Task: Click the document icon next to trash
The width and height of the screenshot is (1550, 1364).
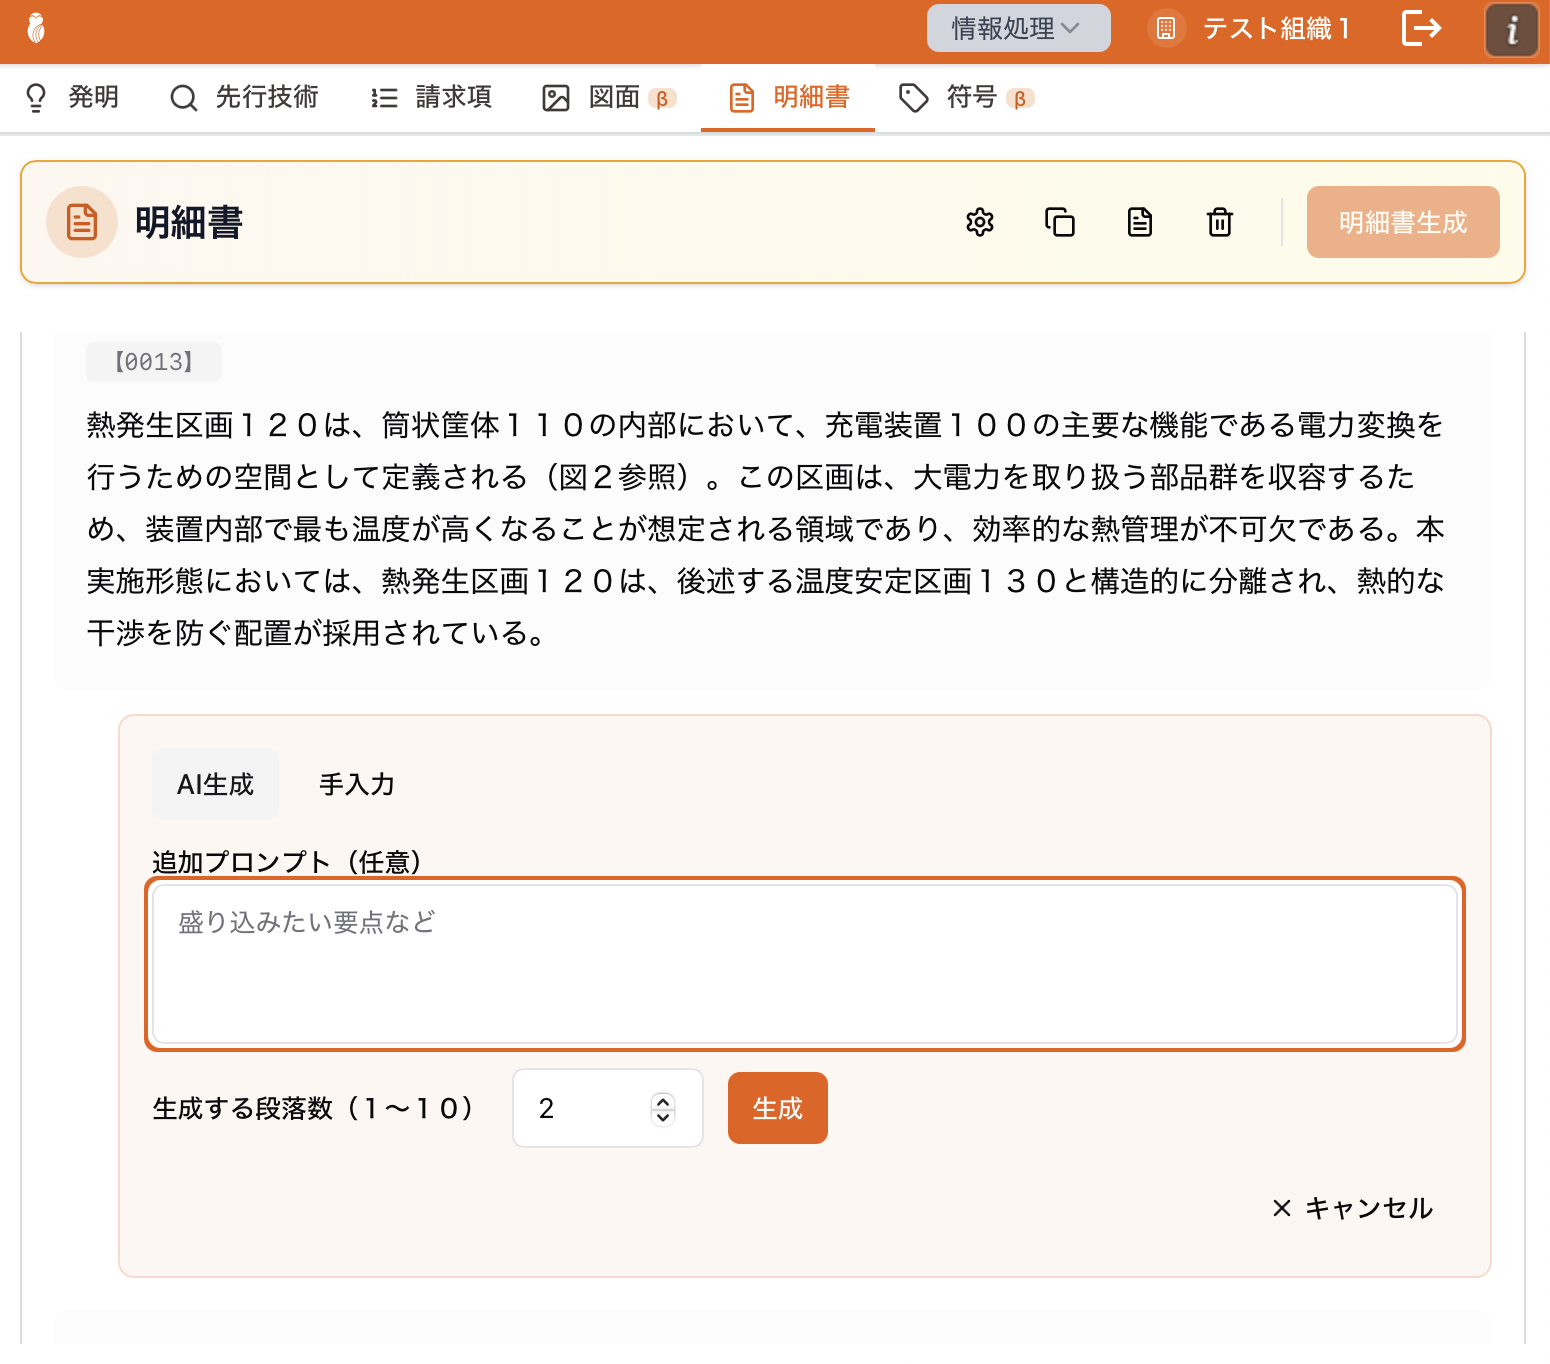Action: point(1140,222)
